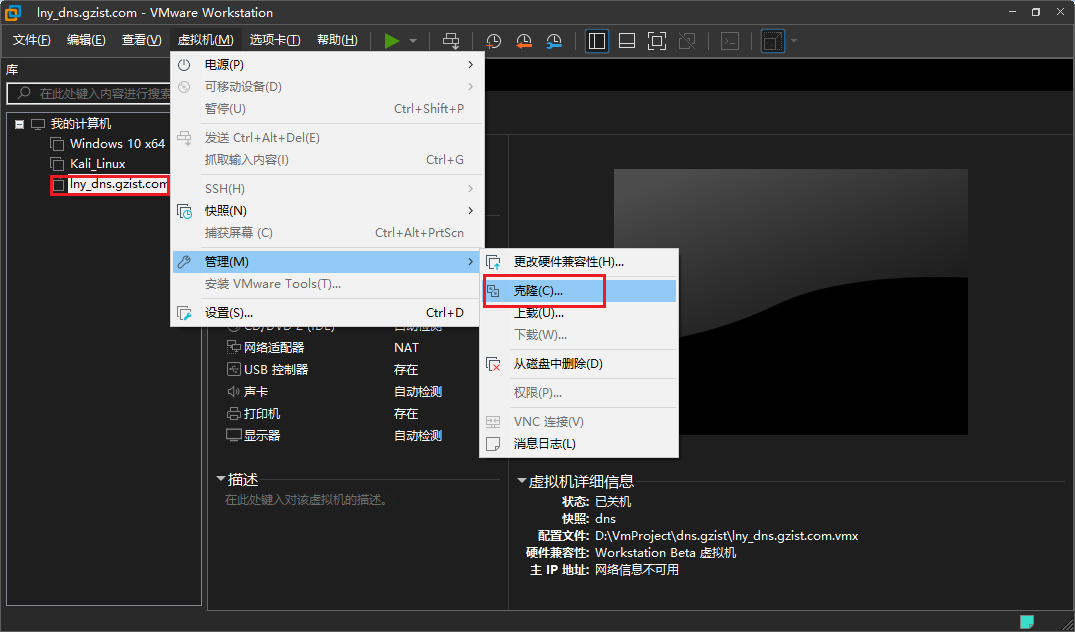The image size is (1075, 632).
Task: Select the 我的计算机 library label
Action: 80,124
